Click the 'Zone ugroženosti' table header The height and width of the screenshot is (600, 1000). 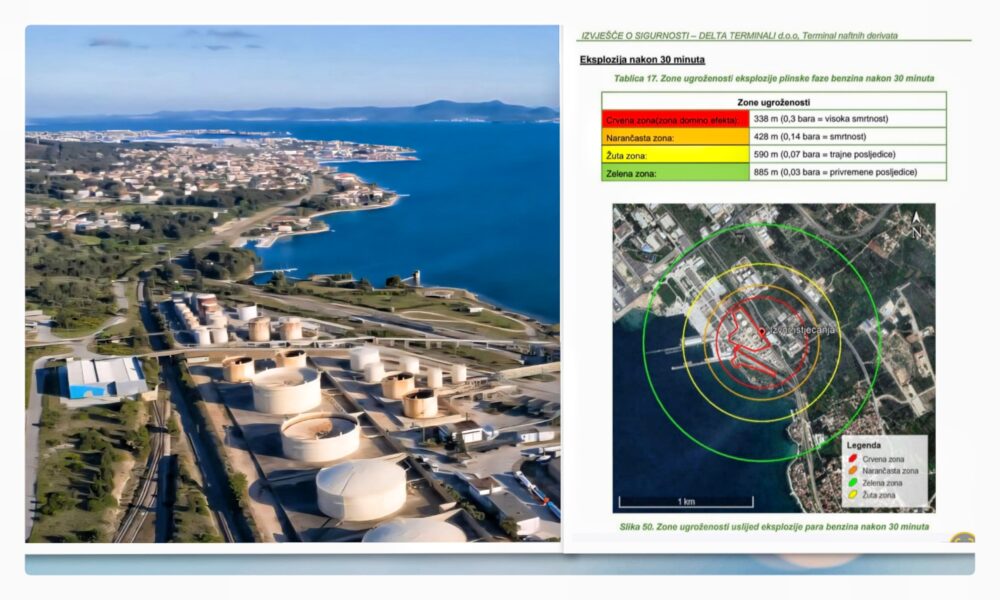(773, 102)
